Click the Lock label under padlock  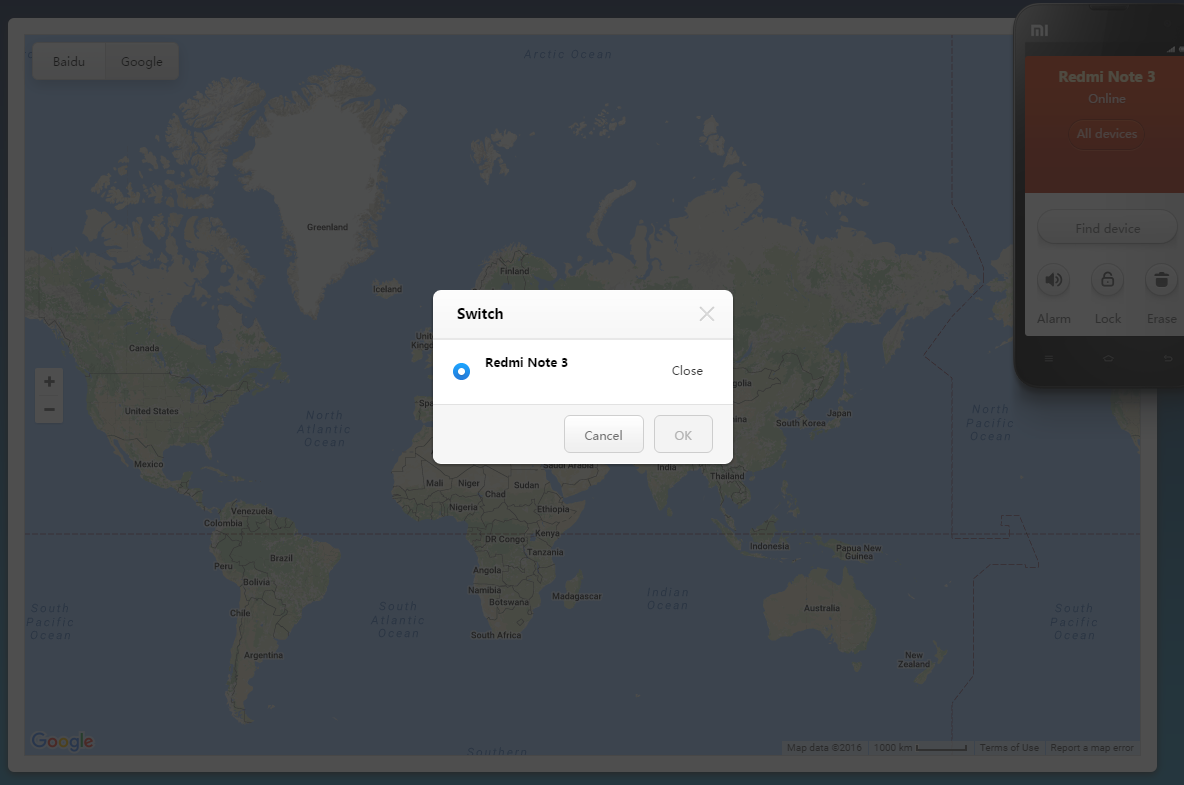1108,319
